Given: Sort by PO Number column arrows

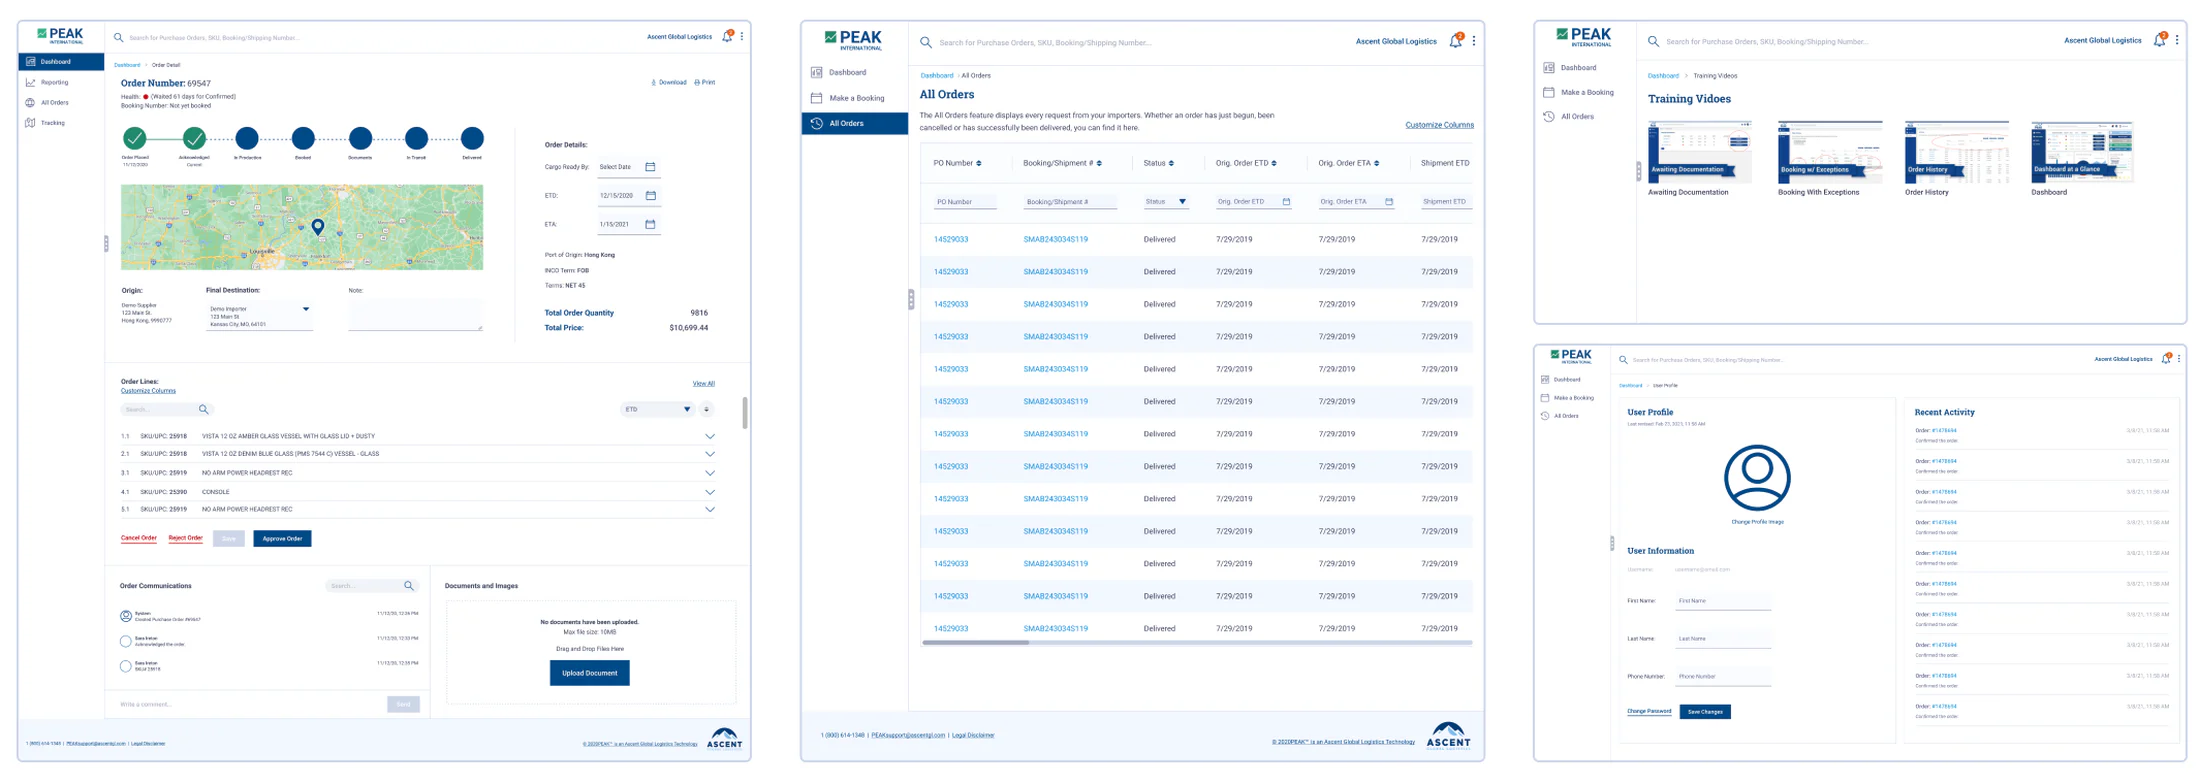Looking at the screenshot, I should click(x=979, y=163).
